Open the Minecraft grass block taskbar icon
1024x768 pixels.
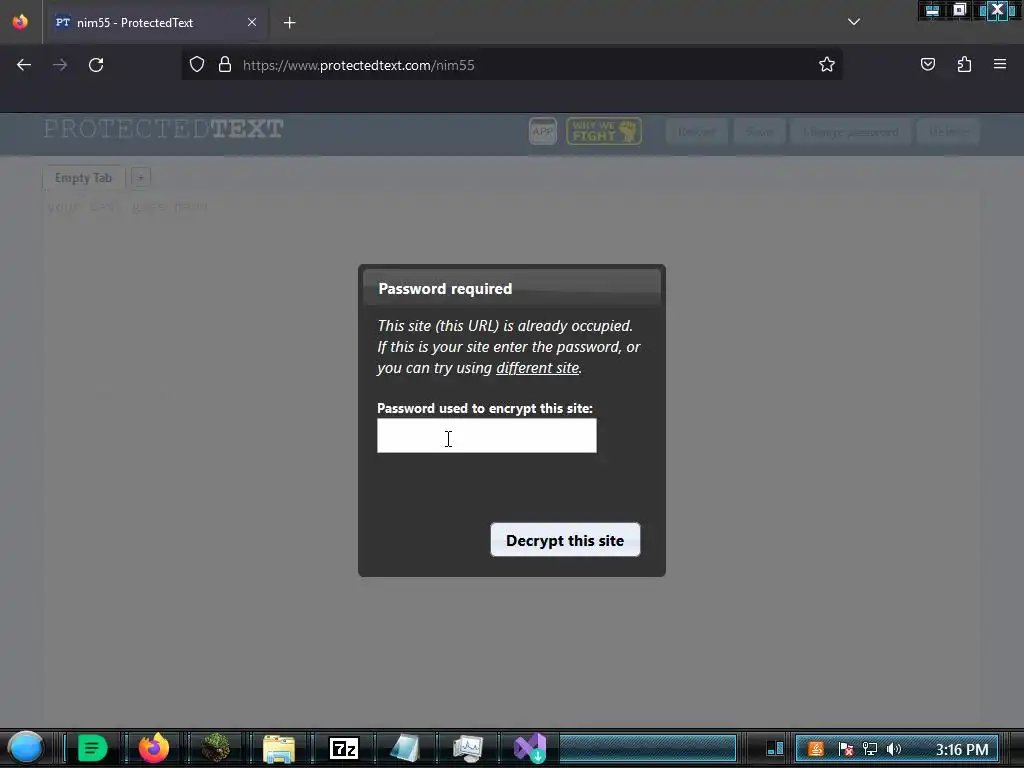216,748
